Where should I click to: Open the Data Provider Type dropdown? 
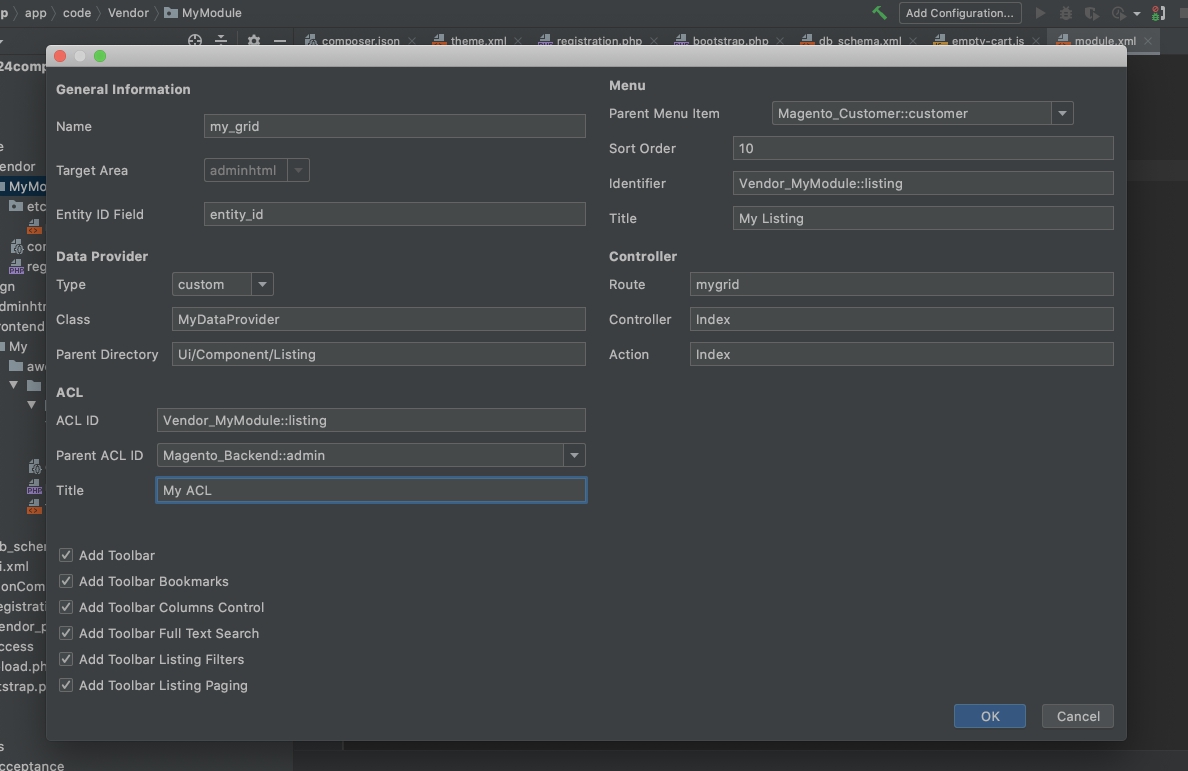click(262, 285)
